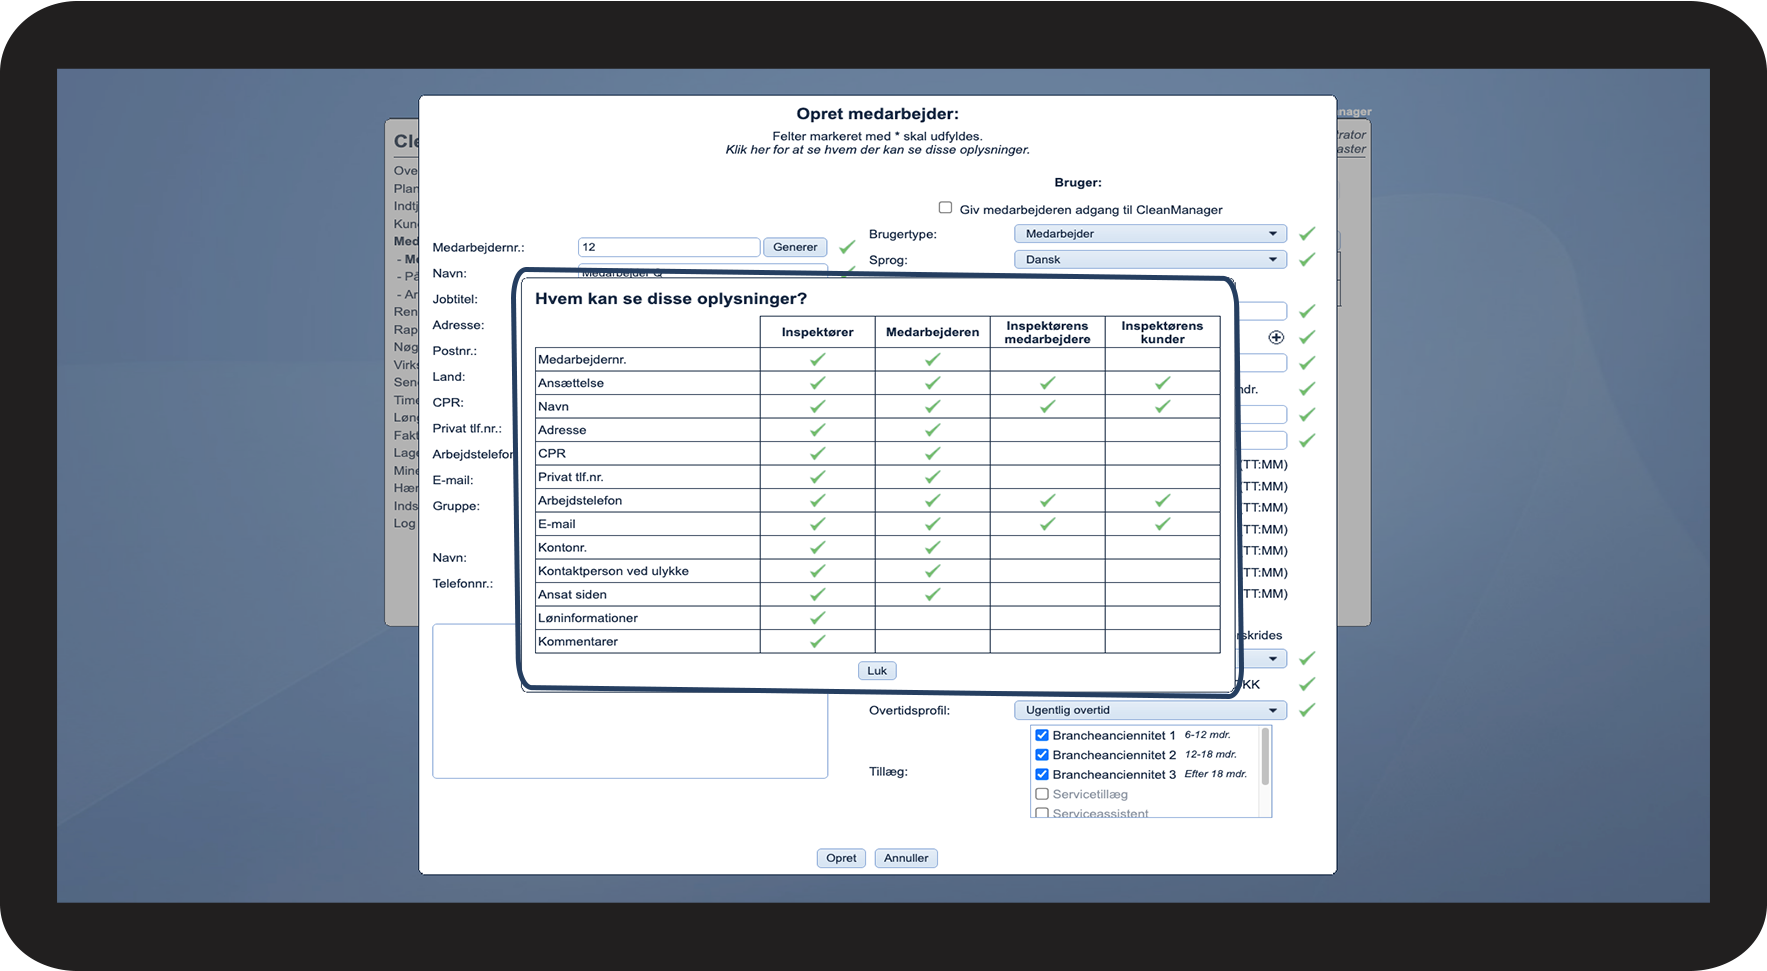Click the 'Kontaktperson ved ulykke' row label
1767x971 pixels.
[x=613, y=571]
